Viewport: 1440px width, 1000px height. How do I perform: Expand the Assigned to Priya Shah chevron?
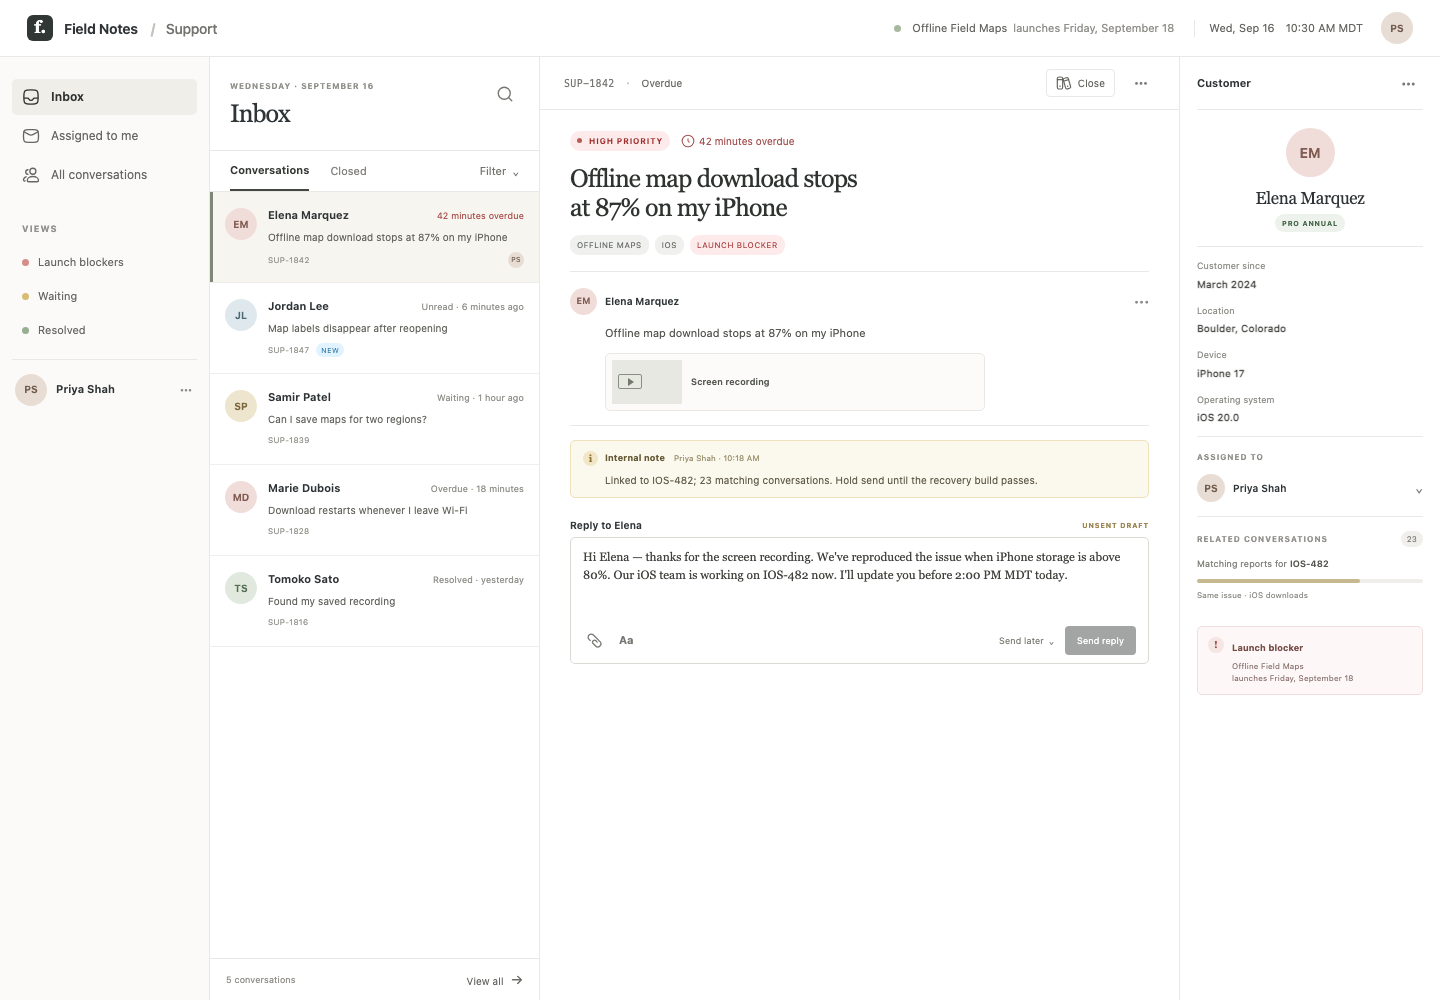click(x=1418, y=490)
